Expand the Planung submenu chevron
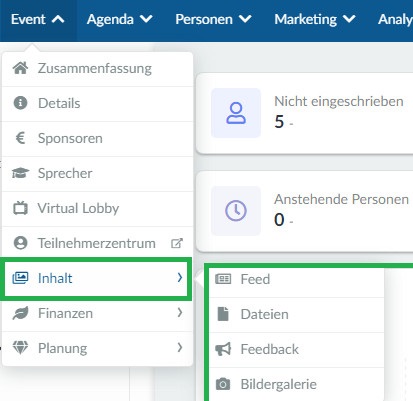Screen dimensions: 413x401 pos(180,347)
